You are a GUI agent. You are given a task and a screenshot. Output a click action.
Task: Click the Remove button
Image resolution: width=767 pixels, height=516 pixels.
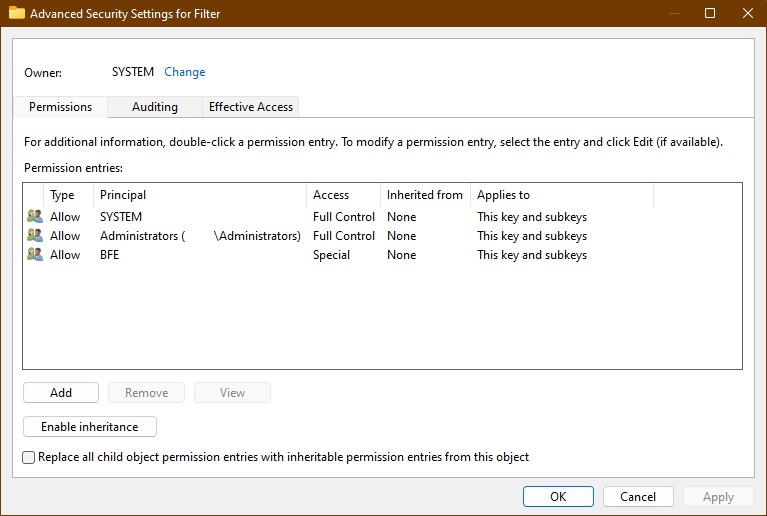pos(146,392)
